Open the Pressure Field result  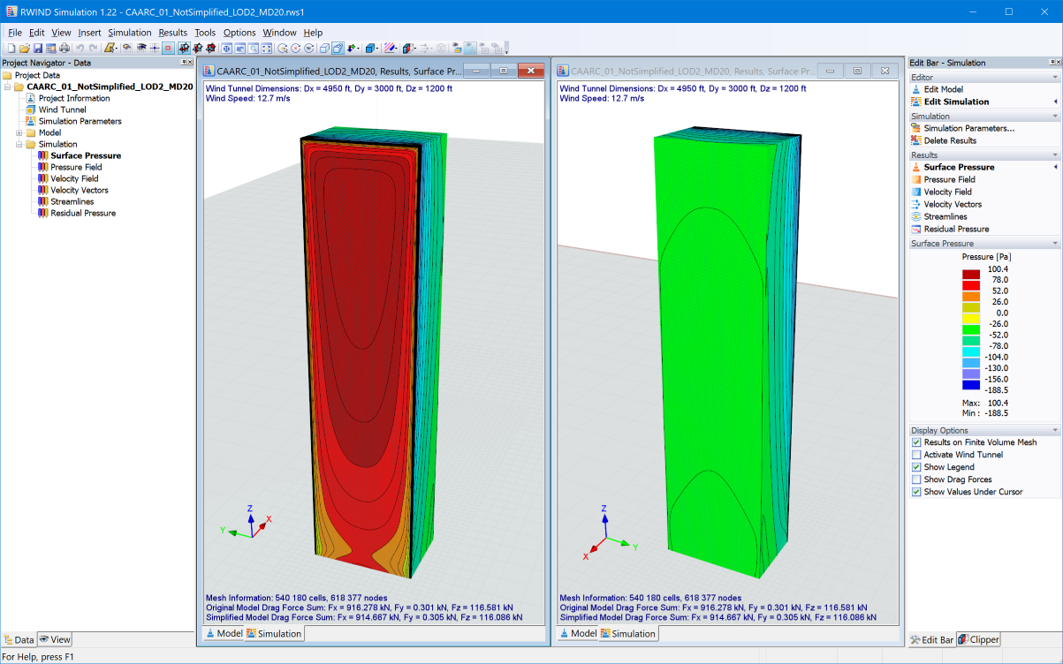(960, 179)
